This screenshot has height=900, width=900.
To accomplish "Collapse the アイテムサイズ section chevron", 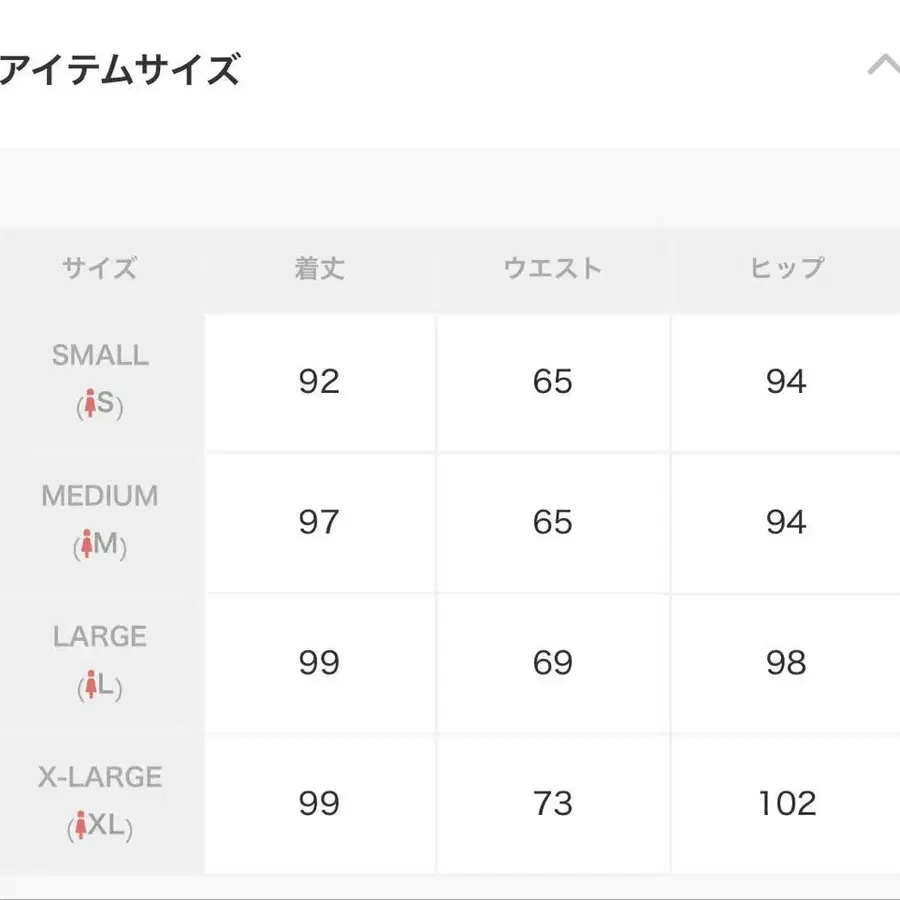I will pos(883,68).
